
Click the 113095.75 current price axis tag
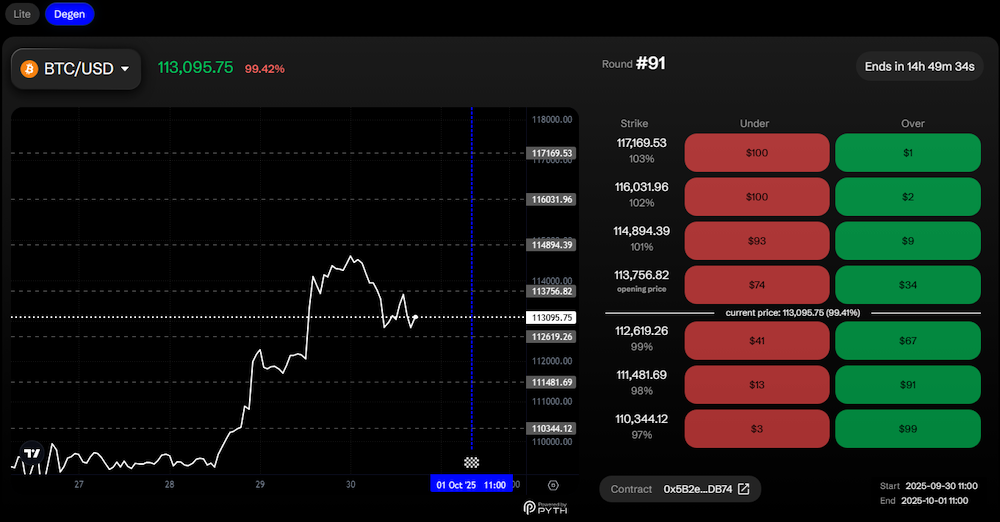(552, 317)
